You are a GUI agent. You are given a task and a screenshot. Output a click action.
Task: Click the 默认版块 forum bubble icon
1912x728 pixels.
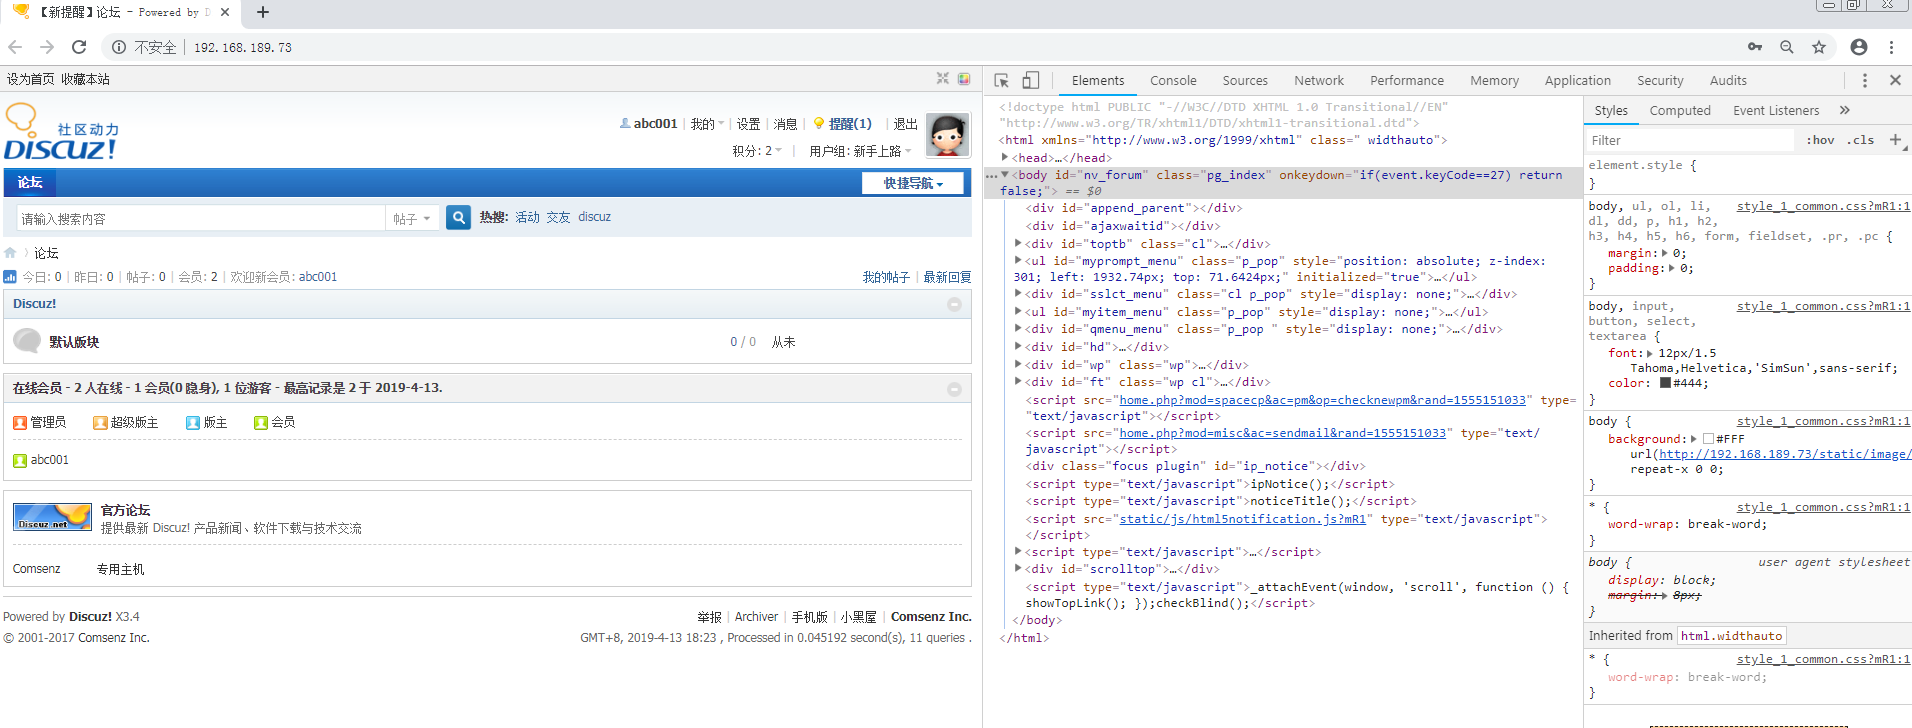click(x=27, y=341)
